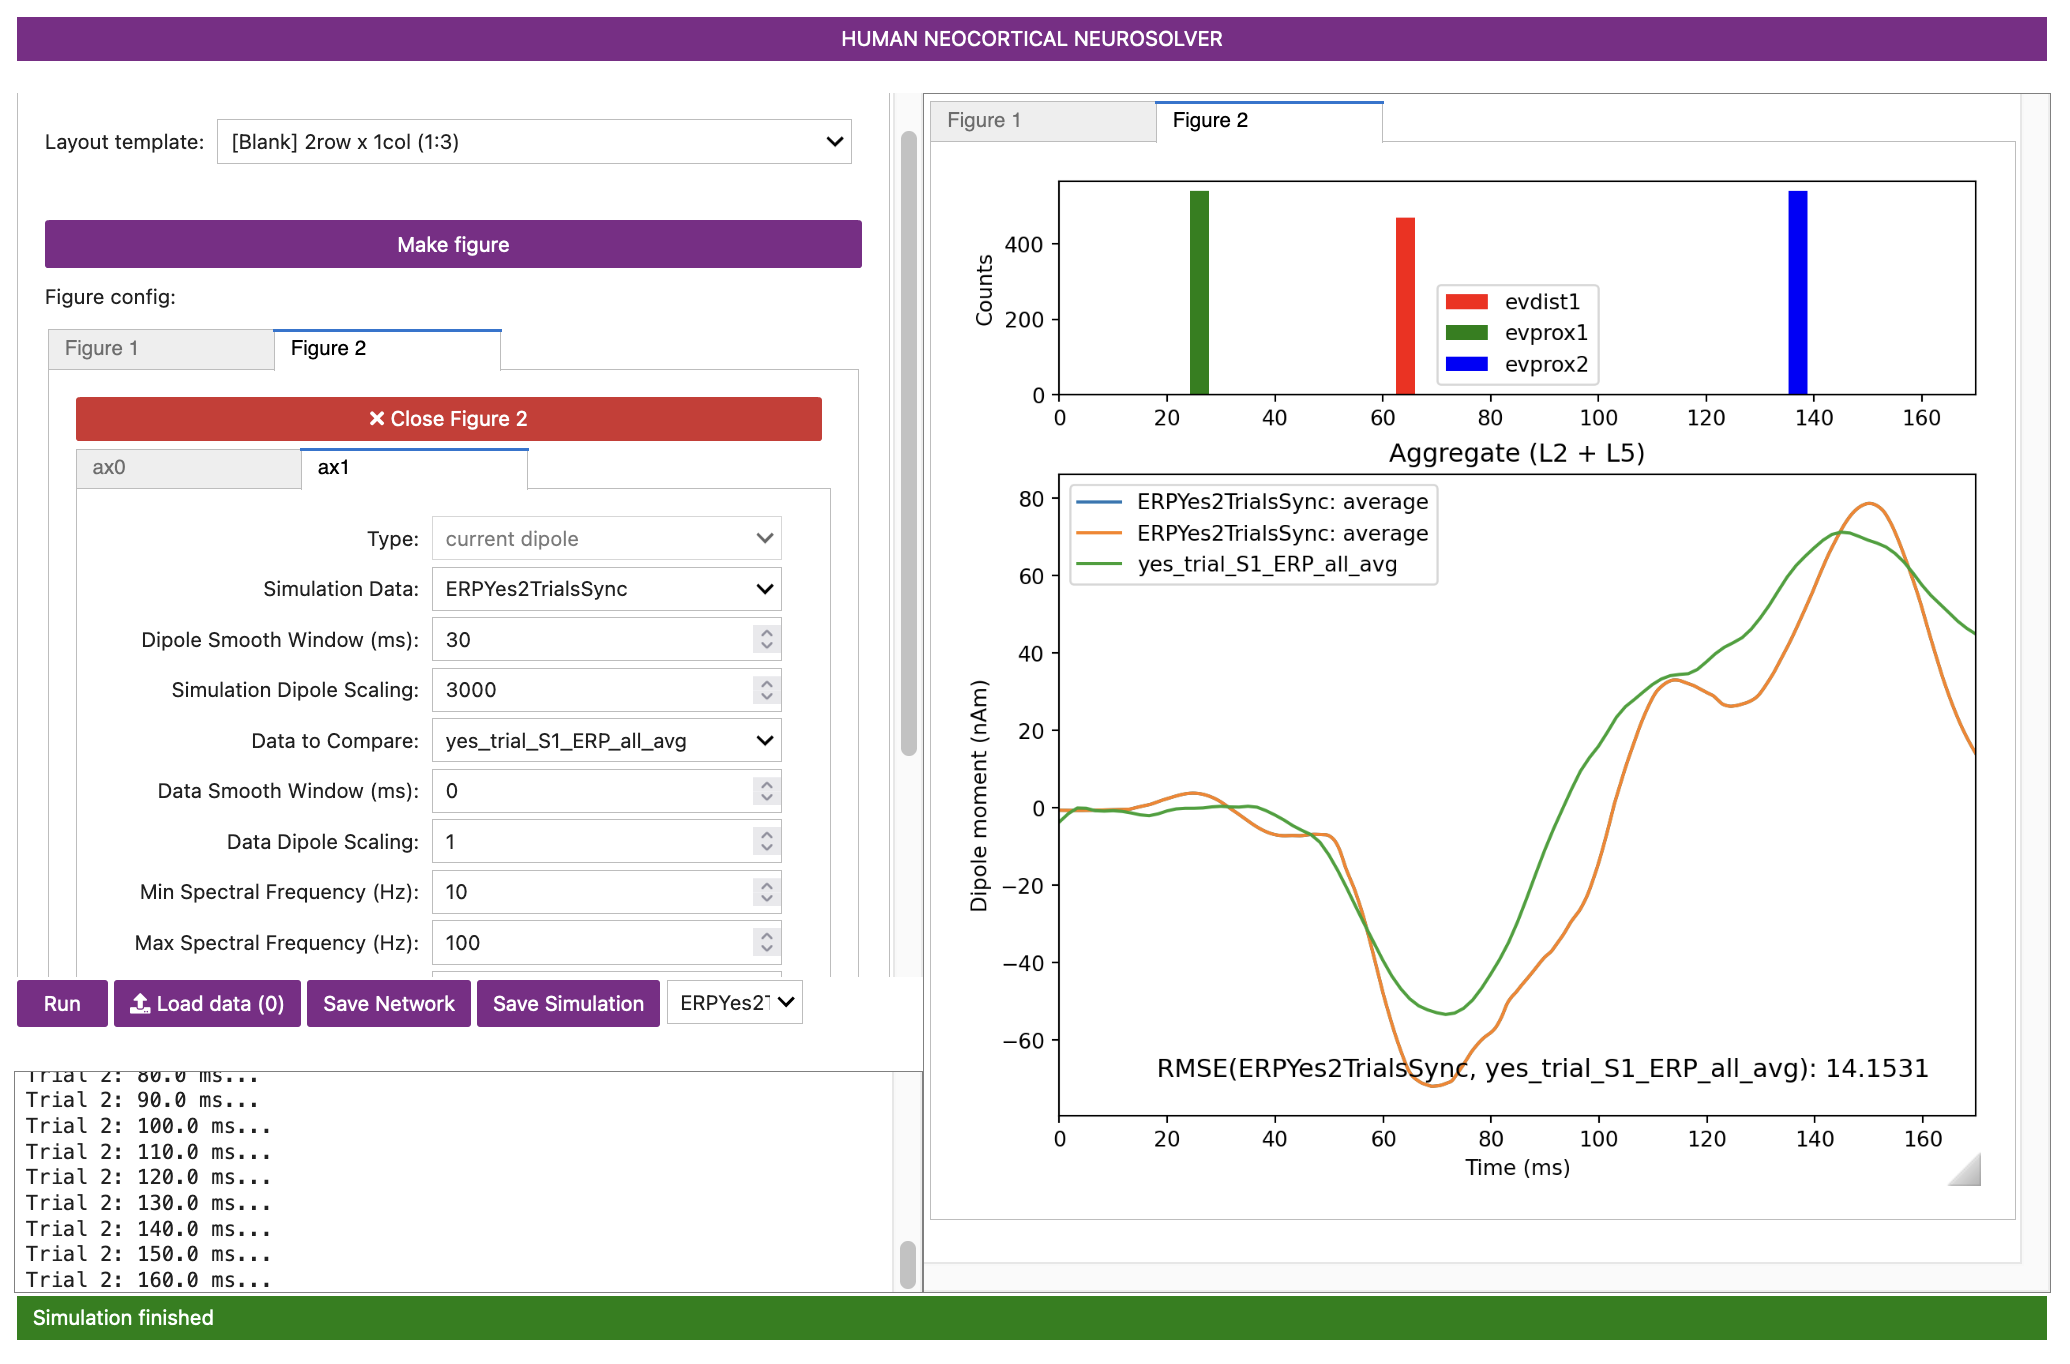The width and height of the screenshot is (2070, 1364).
Task: Switch to the ax0 tab
Action: point(188,468)
